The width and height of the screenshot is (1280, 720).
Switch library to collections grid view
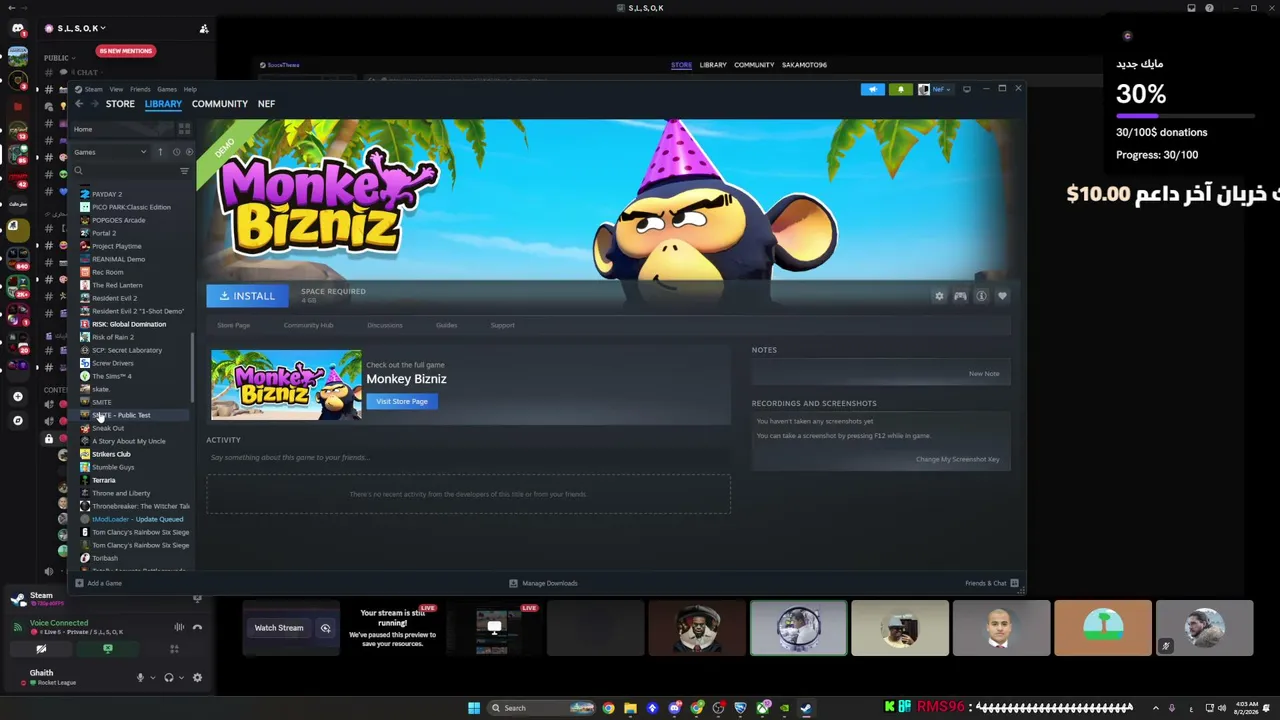pyautogui.click(x=184, y=129)
